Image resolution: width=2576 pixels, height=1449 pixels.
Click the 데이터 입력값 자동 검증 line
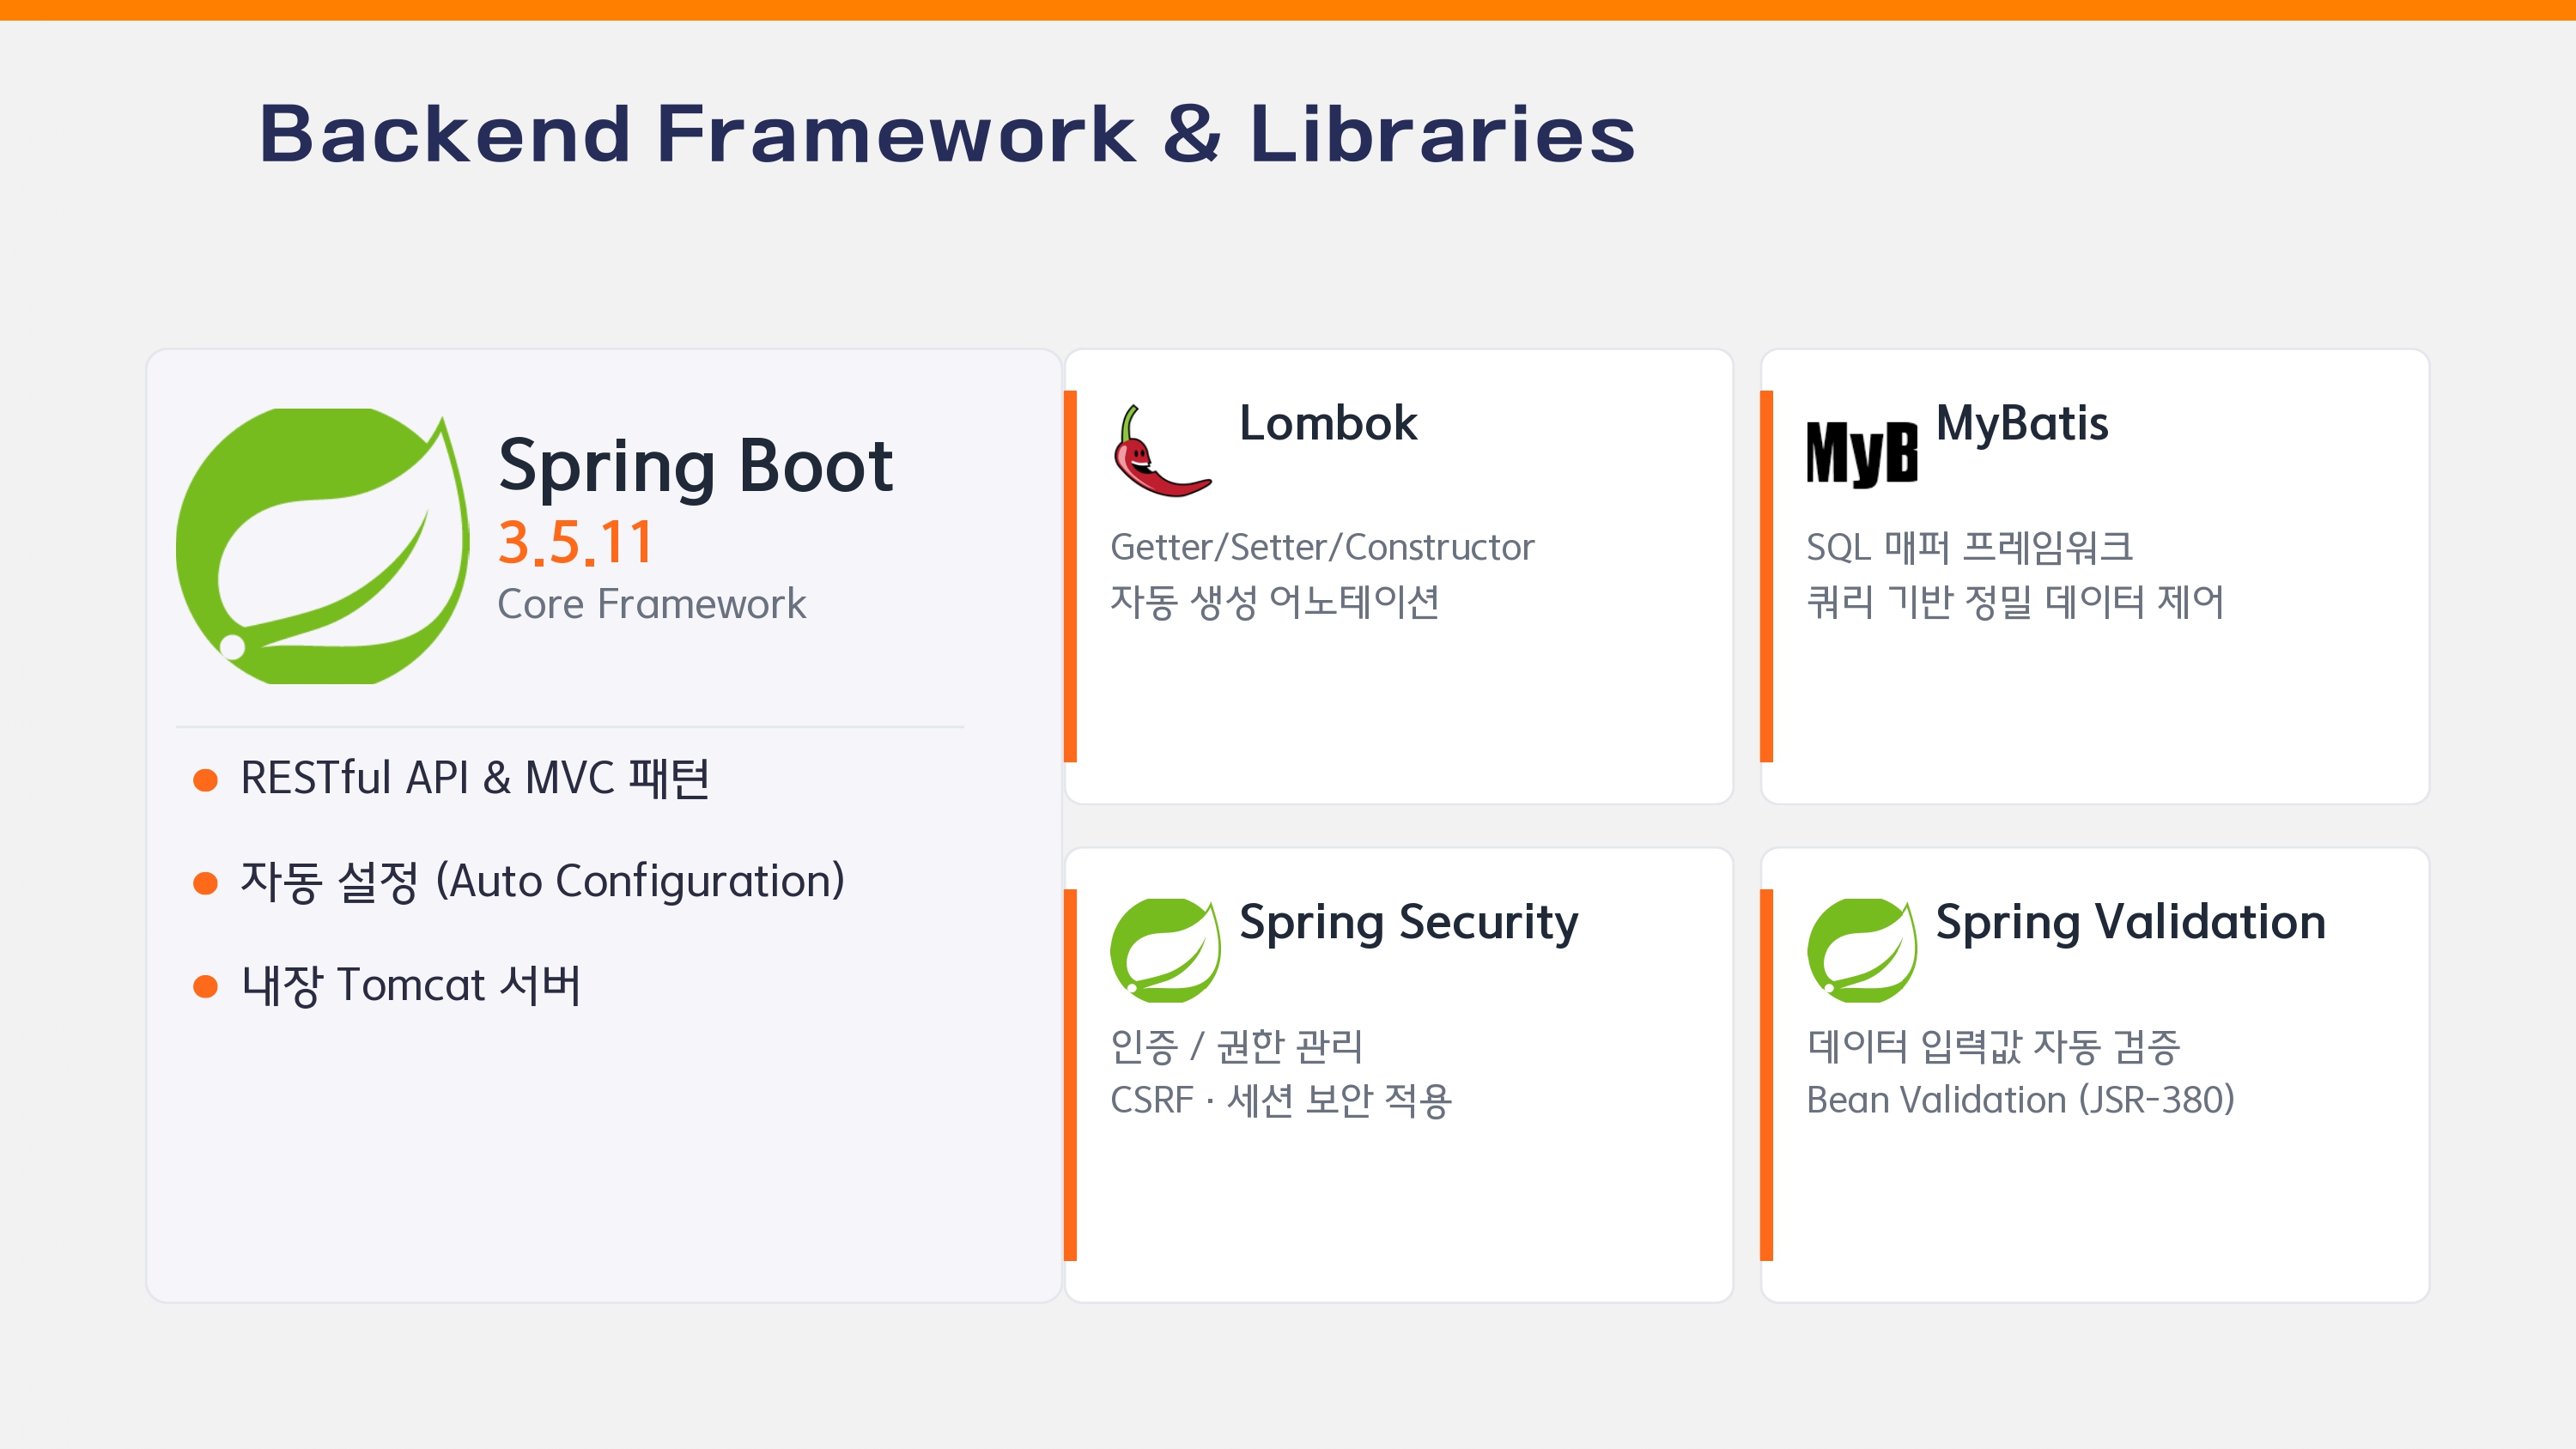(1993, 1046)
